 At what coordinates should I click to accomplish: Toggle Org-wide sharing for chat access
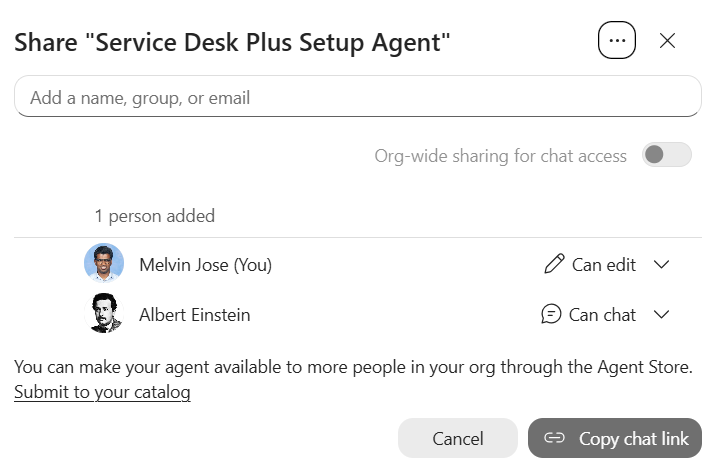pos(666,155)
